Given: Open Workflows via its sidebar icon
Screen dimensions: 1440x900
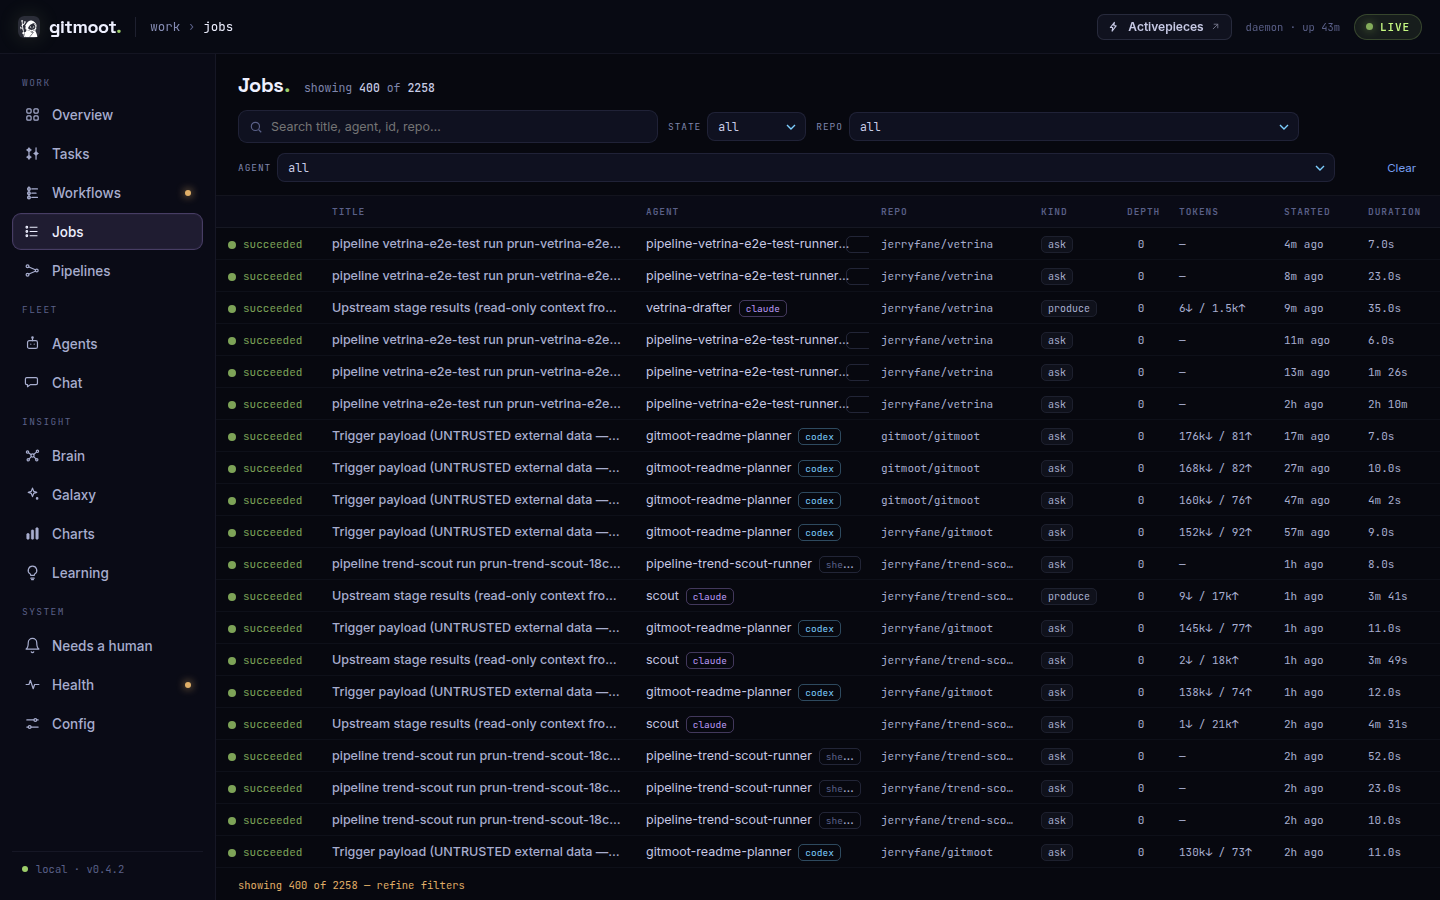Looking at the screenshot, I should tap(32, 193).
